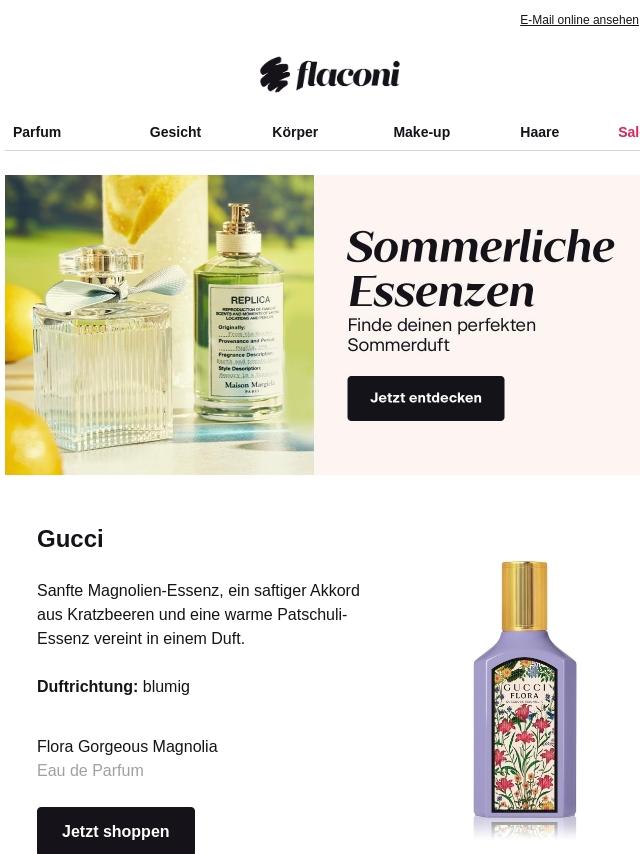Click the ribbed glass perfume bottle with bow
640x854 pixels.
pos(102,349)
